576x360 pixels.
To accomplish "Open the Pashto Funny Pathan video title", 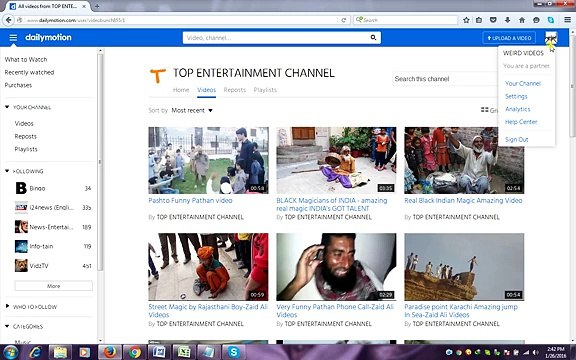I will pyautogui.click(x=190, y=201).
